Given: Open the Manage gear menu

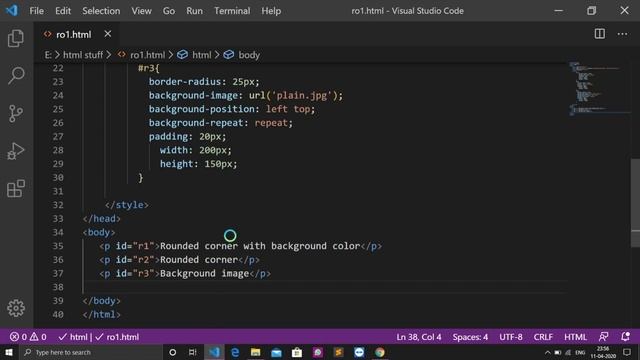Looking at the screenshot, I should pos(16,308).
